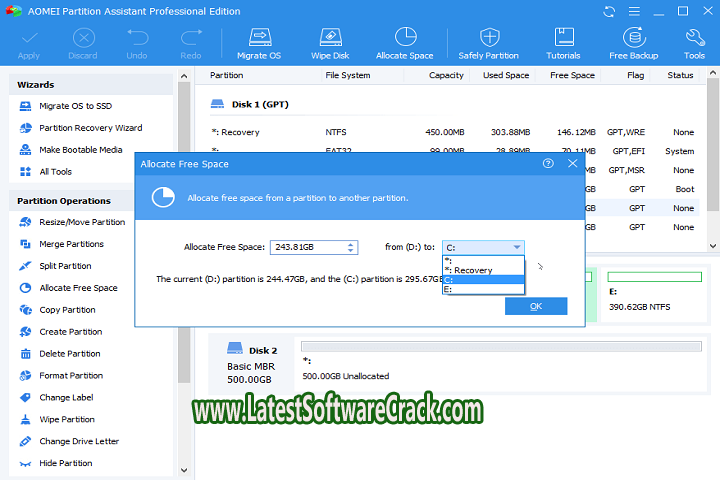
Task: Select the Format Partition operation
Action: [71, 376]
